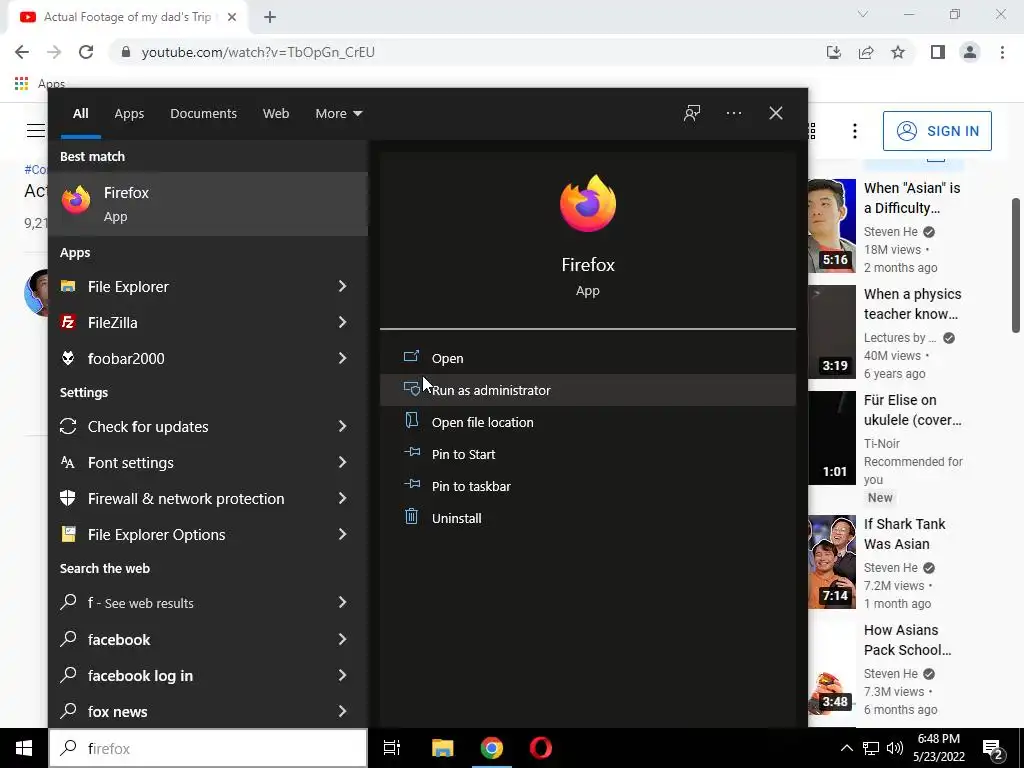Launch Opera from the taskbar

[541, 748]
